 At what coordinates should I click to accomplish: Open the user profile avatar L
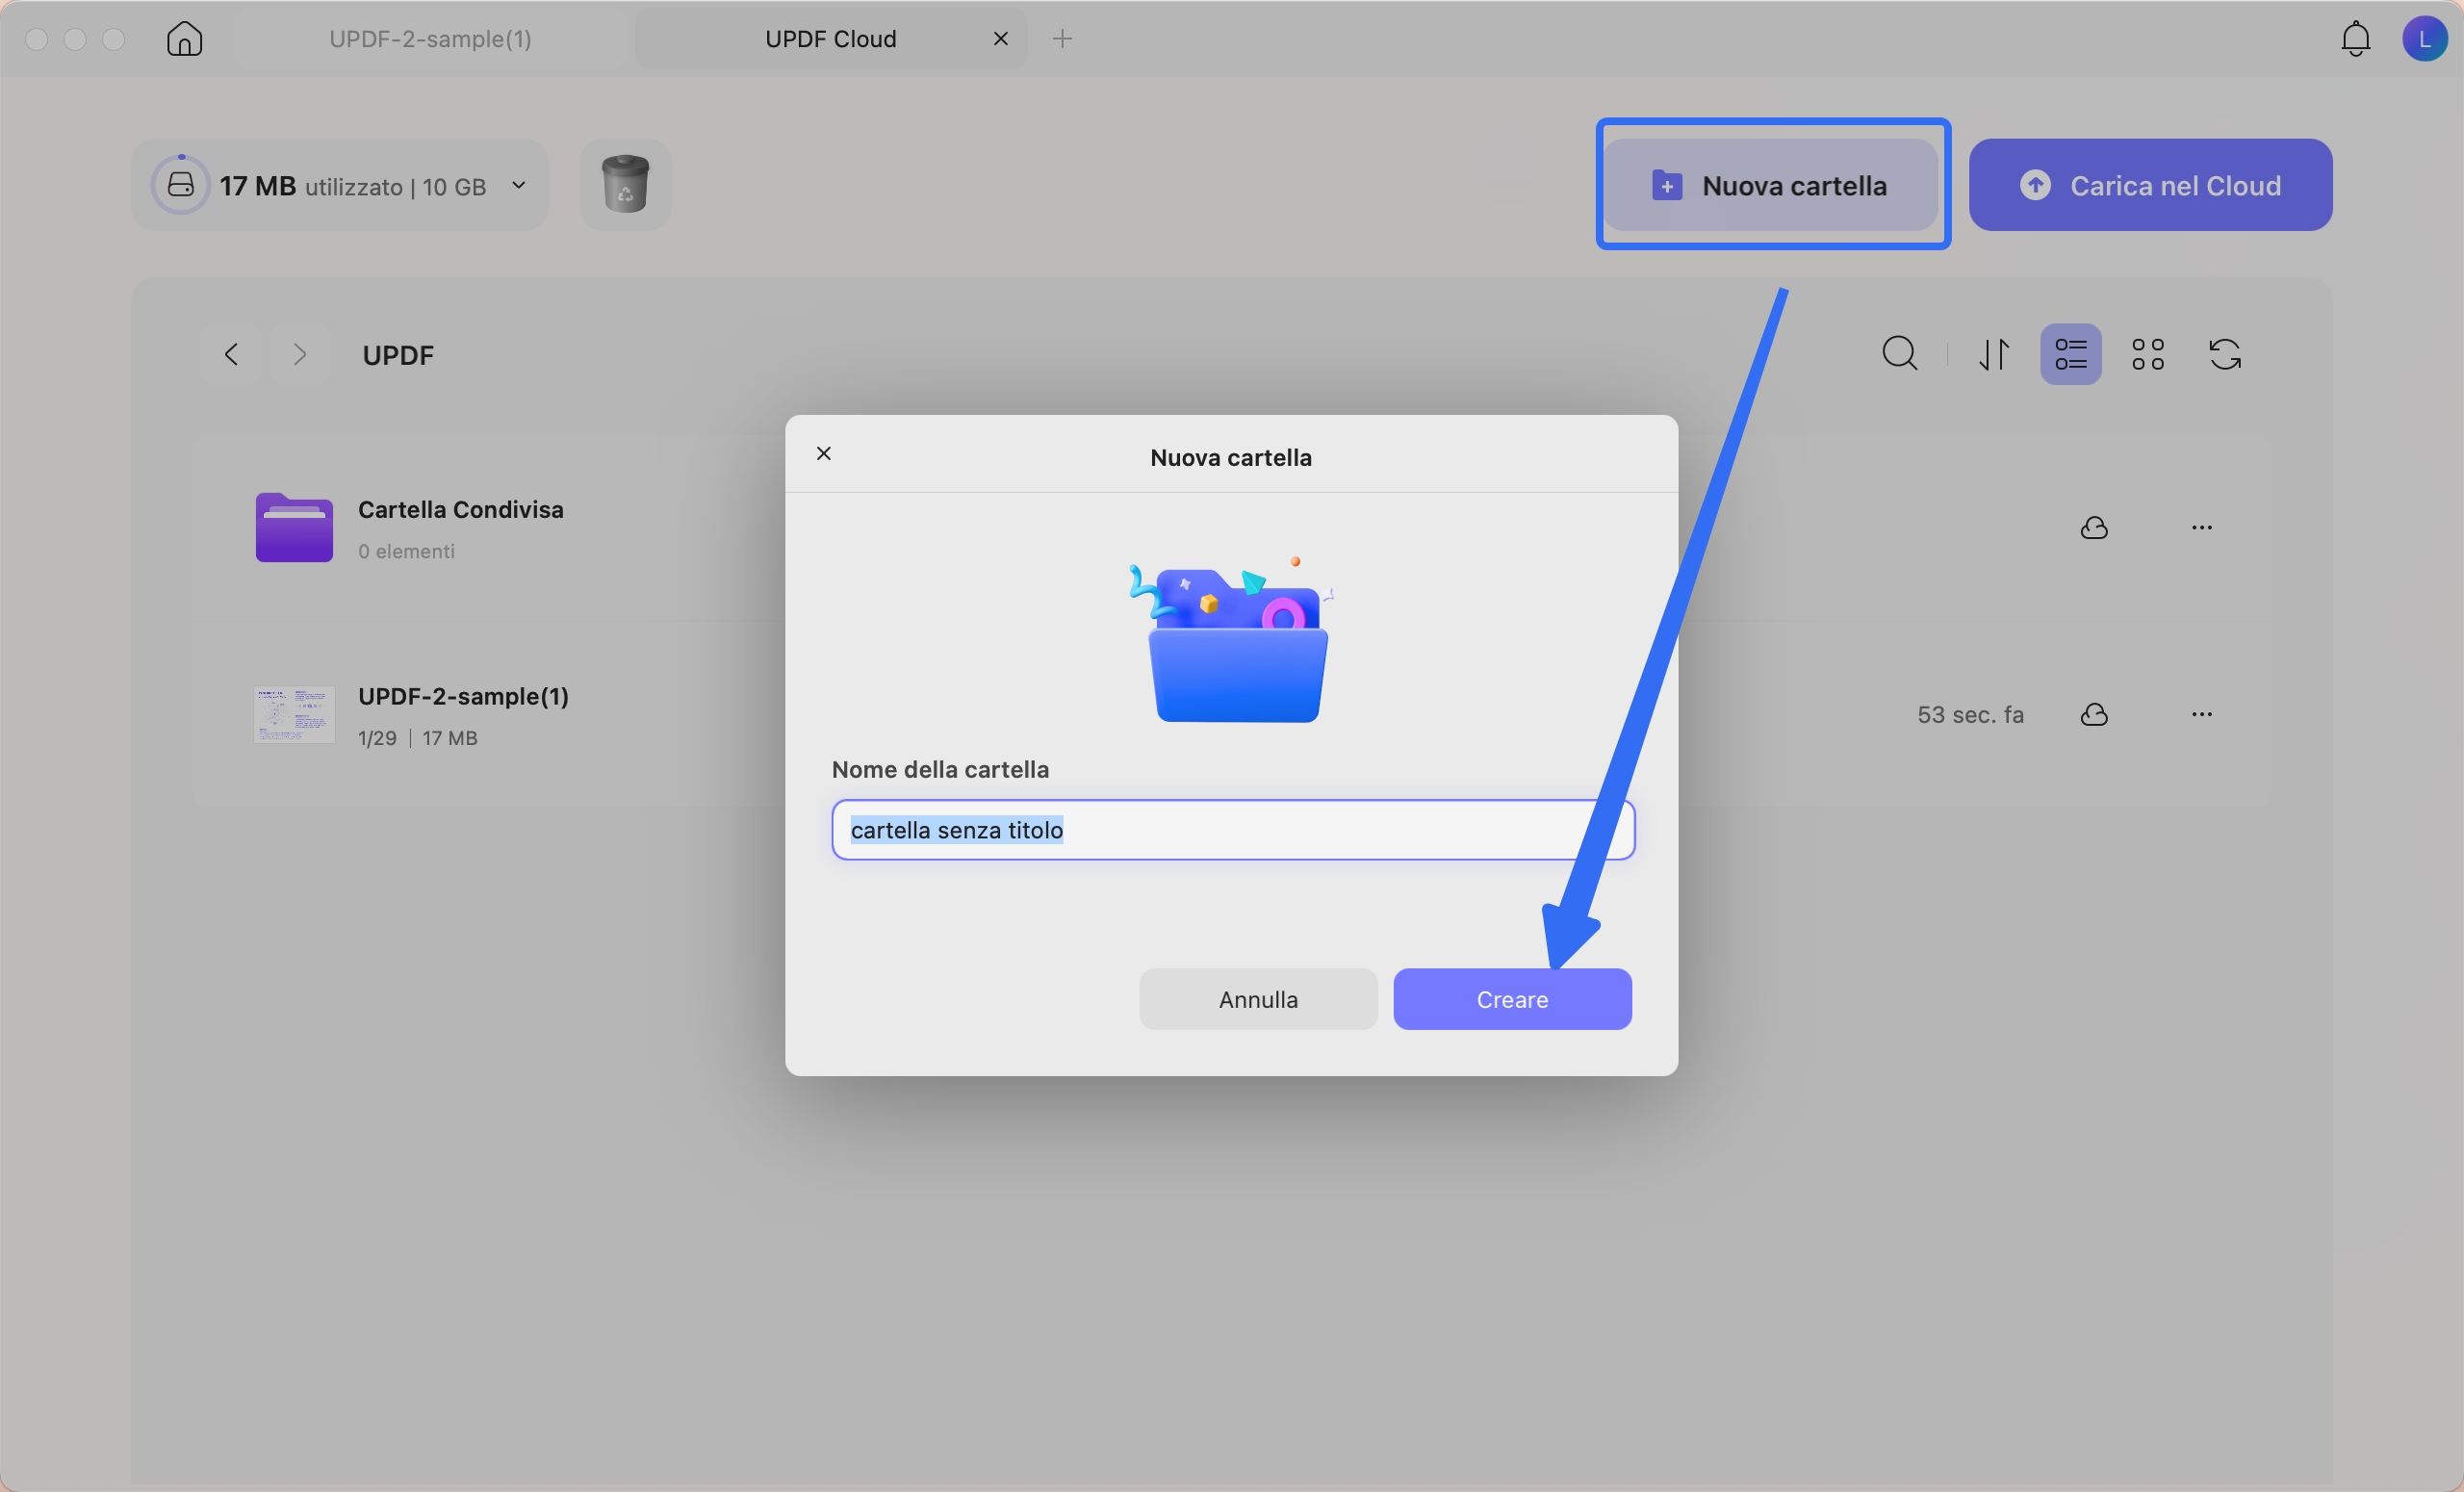point(2423,39)
